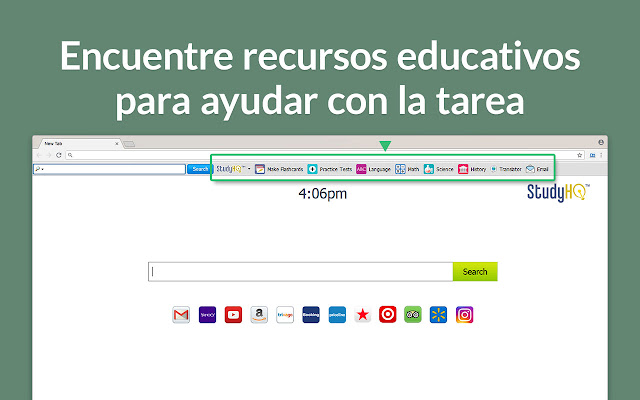Click the Chrome profile avatar icon
Screen dimensions: 640x400
(x=601, y=142)
